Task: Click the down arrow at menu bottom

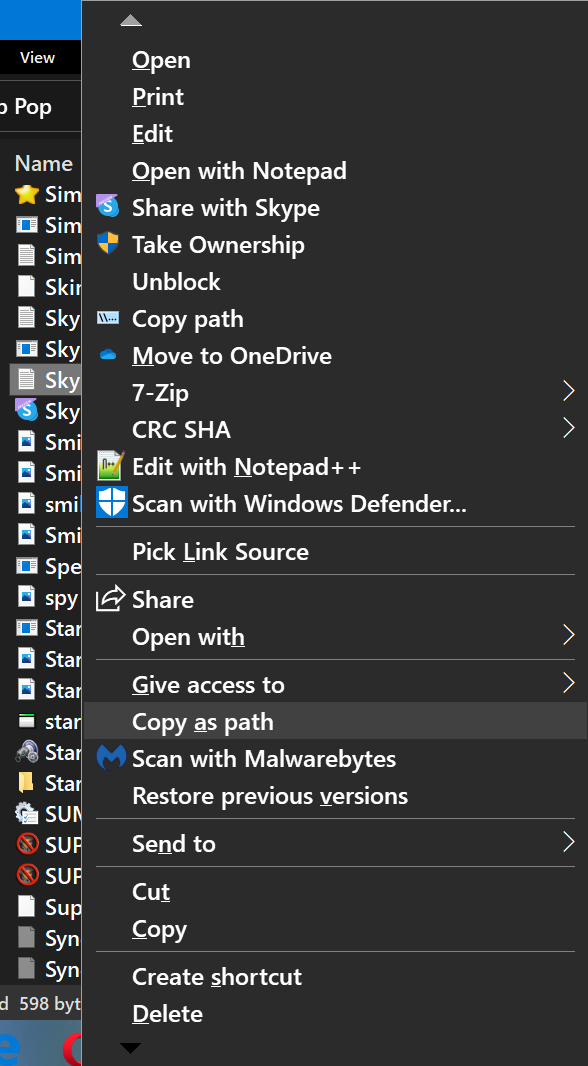Action: coord(131,1048)
